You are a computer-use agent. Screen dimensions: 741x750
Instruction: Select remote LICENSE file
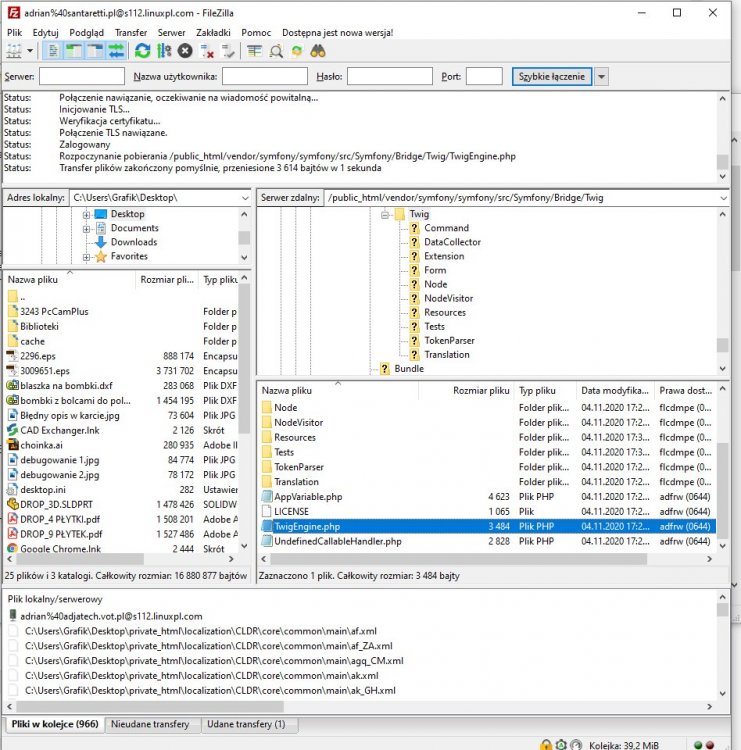pyautogui.click(x=487, y=511)
